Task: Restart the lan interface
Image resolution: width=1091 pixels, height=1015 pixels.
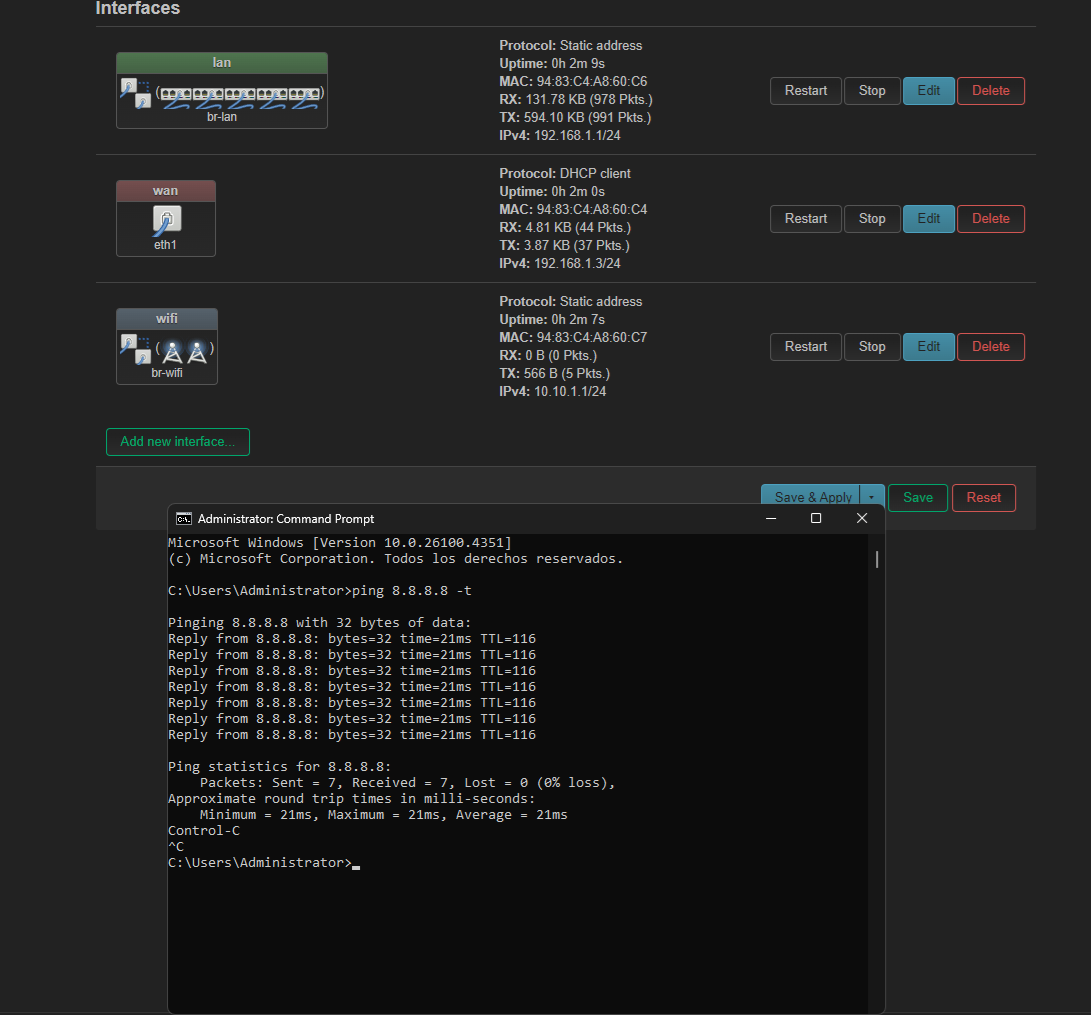Action: 805,91
